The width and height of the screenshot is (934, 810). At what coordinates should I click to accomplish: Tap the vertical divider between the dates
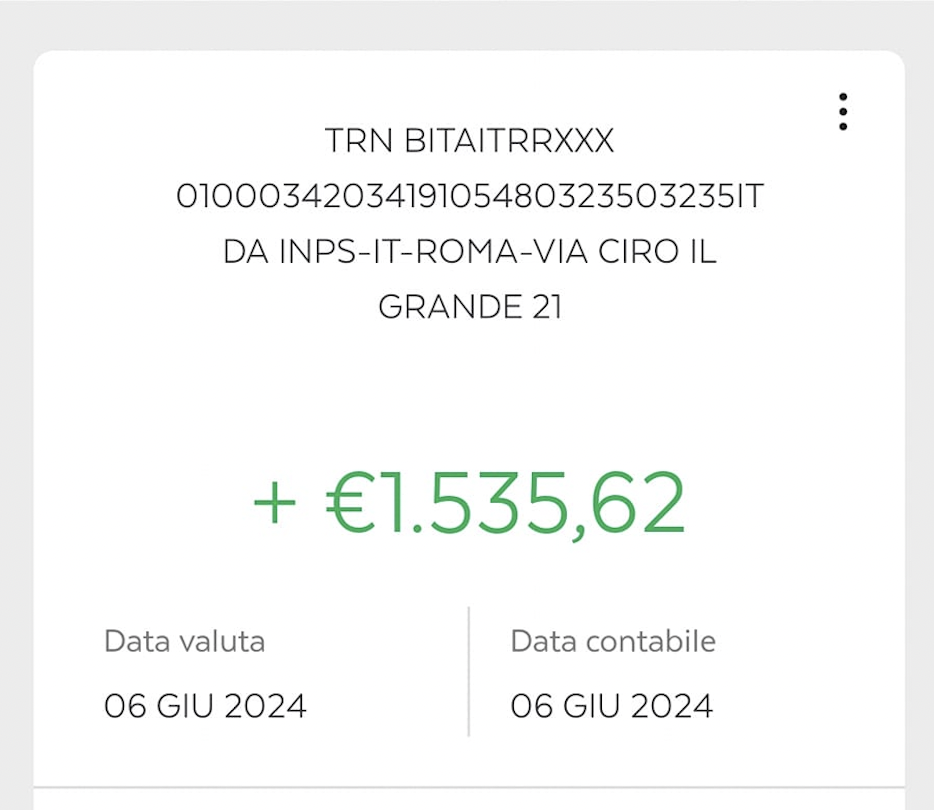469,671
